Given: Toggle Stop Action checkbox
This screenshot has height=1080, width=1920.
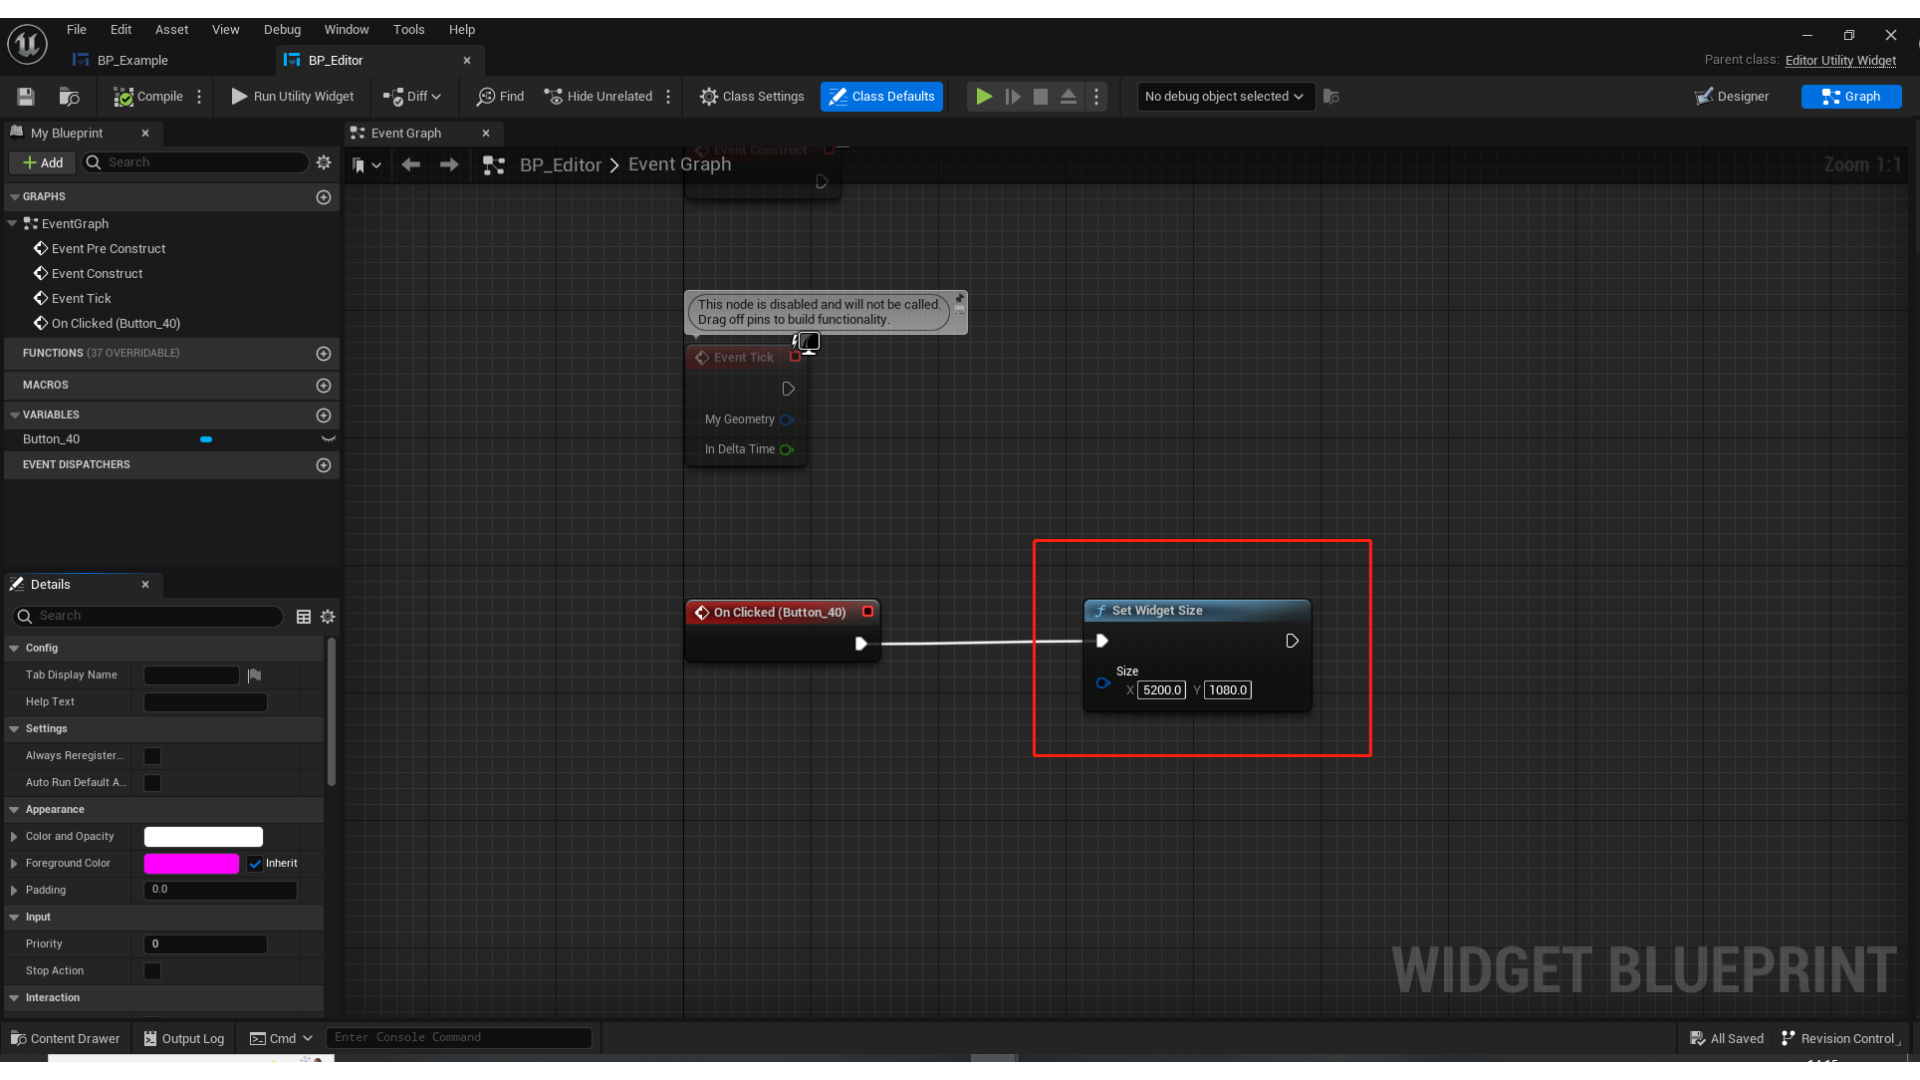Looking at the screenshot, I should (152, 971).
